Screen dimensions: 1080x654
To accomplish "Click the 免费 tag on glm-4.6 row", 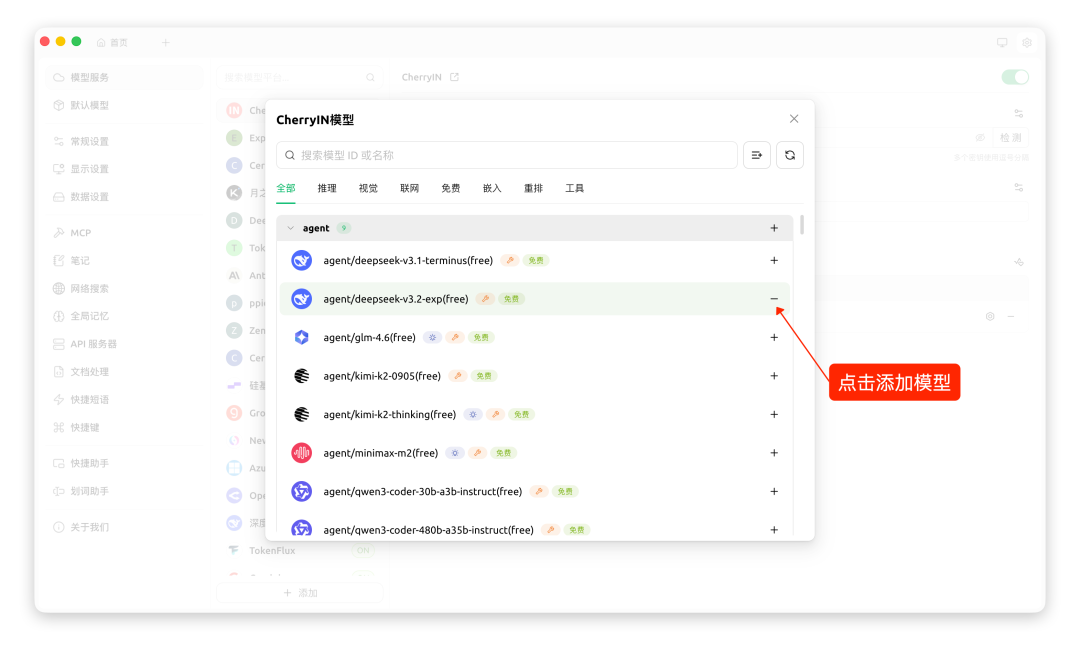I will (x=481, y=337).
